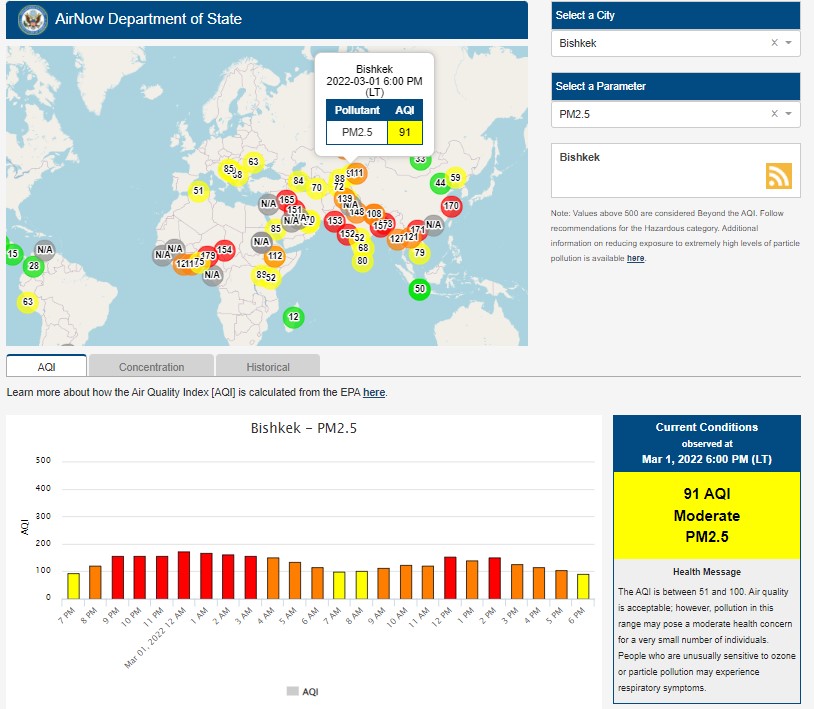
Task: Expand the Select a City dropdown arrow
Action: click(x=788, y=43)
